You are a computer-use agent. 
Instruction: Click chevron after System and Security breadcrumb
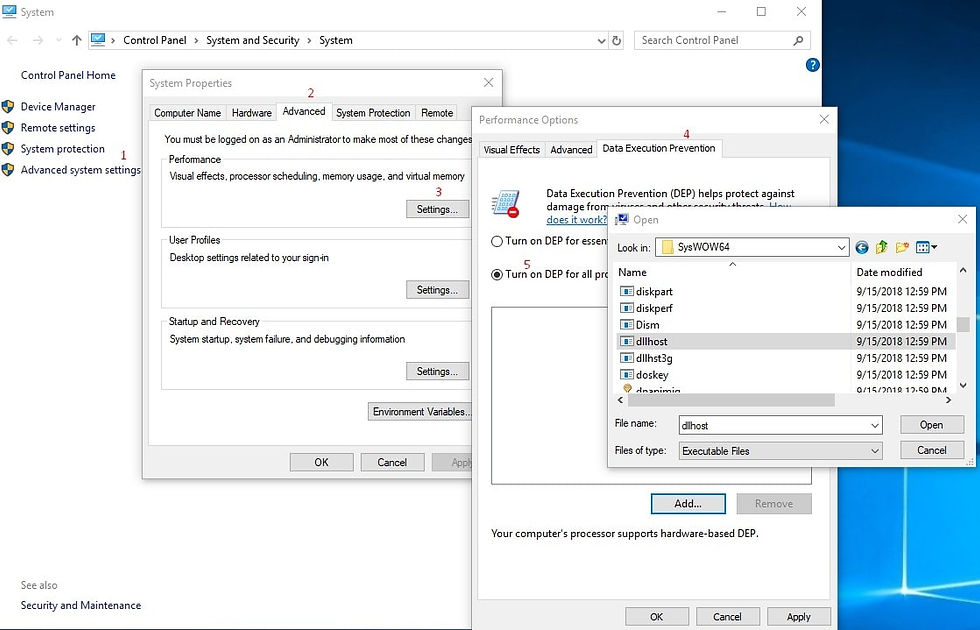click(309, 41)
